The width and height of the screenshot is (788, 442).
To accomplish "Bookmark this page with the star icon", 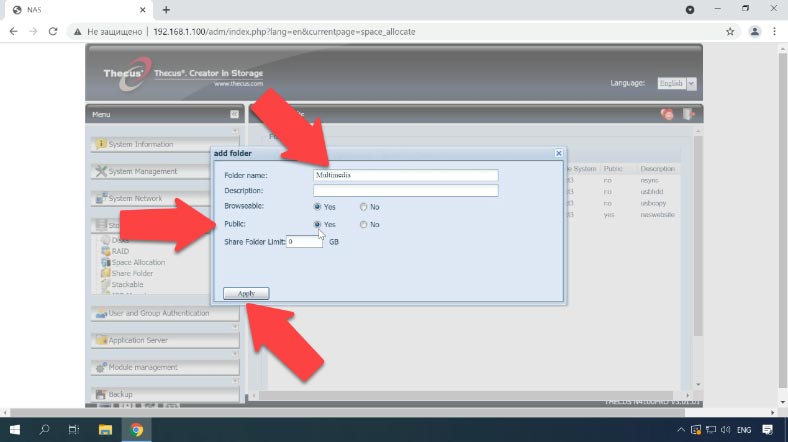I will [x=730, y=32].
